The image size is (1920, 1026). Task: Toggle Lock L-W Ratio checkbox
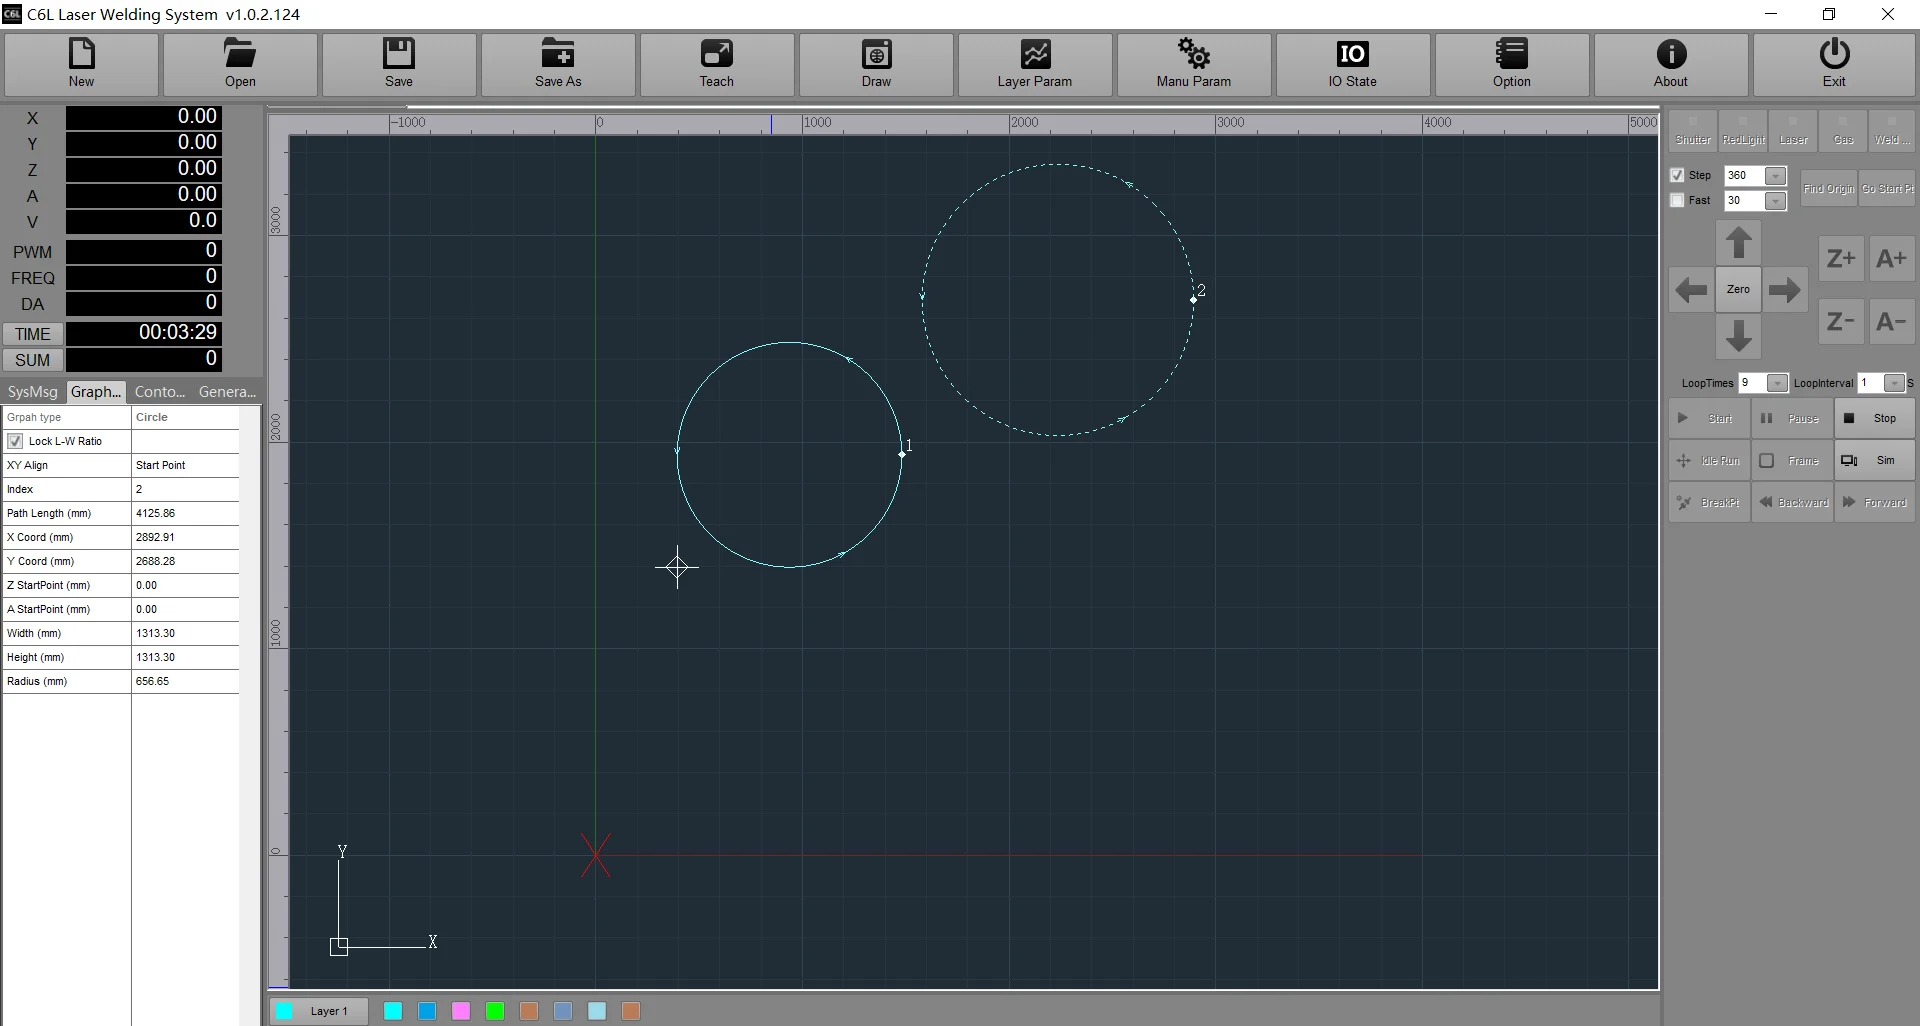point(15,441)
